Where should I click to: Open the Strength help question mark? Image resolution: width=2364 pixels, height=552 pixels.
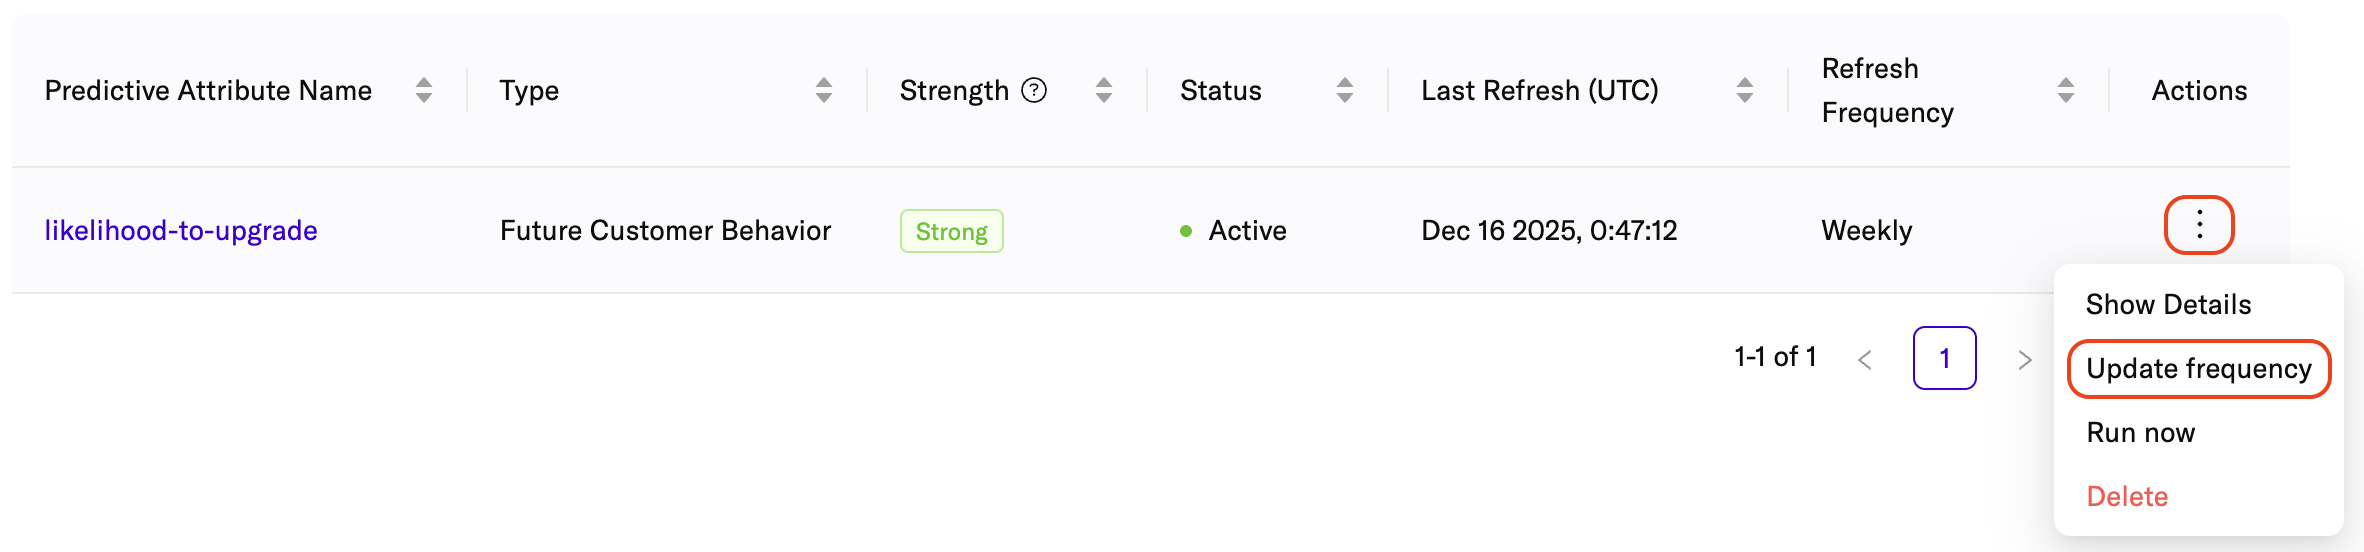(1034, 91)
